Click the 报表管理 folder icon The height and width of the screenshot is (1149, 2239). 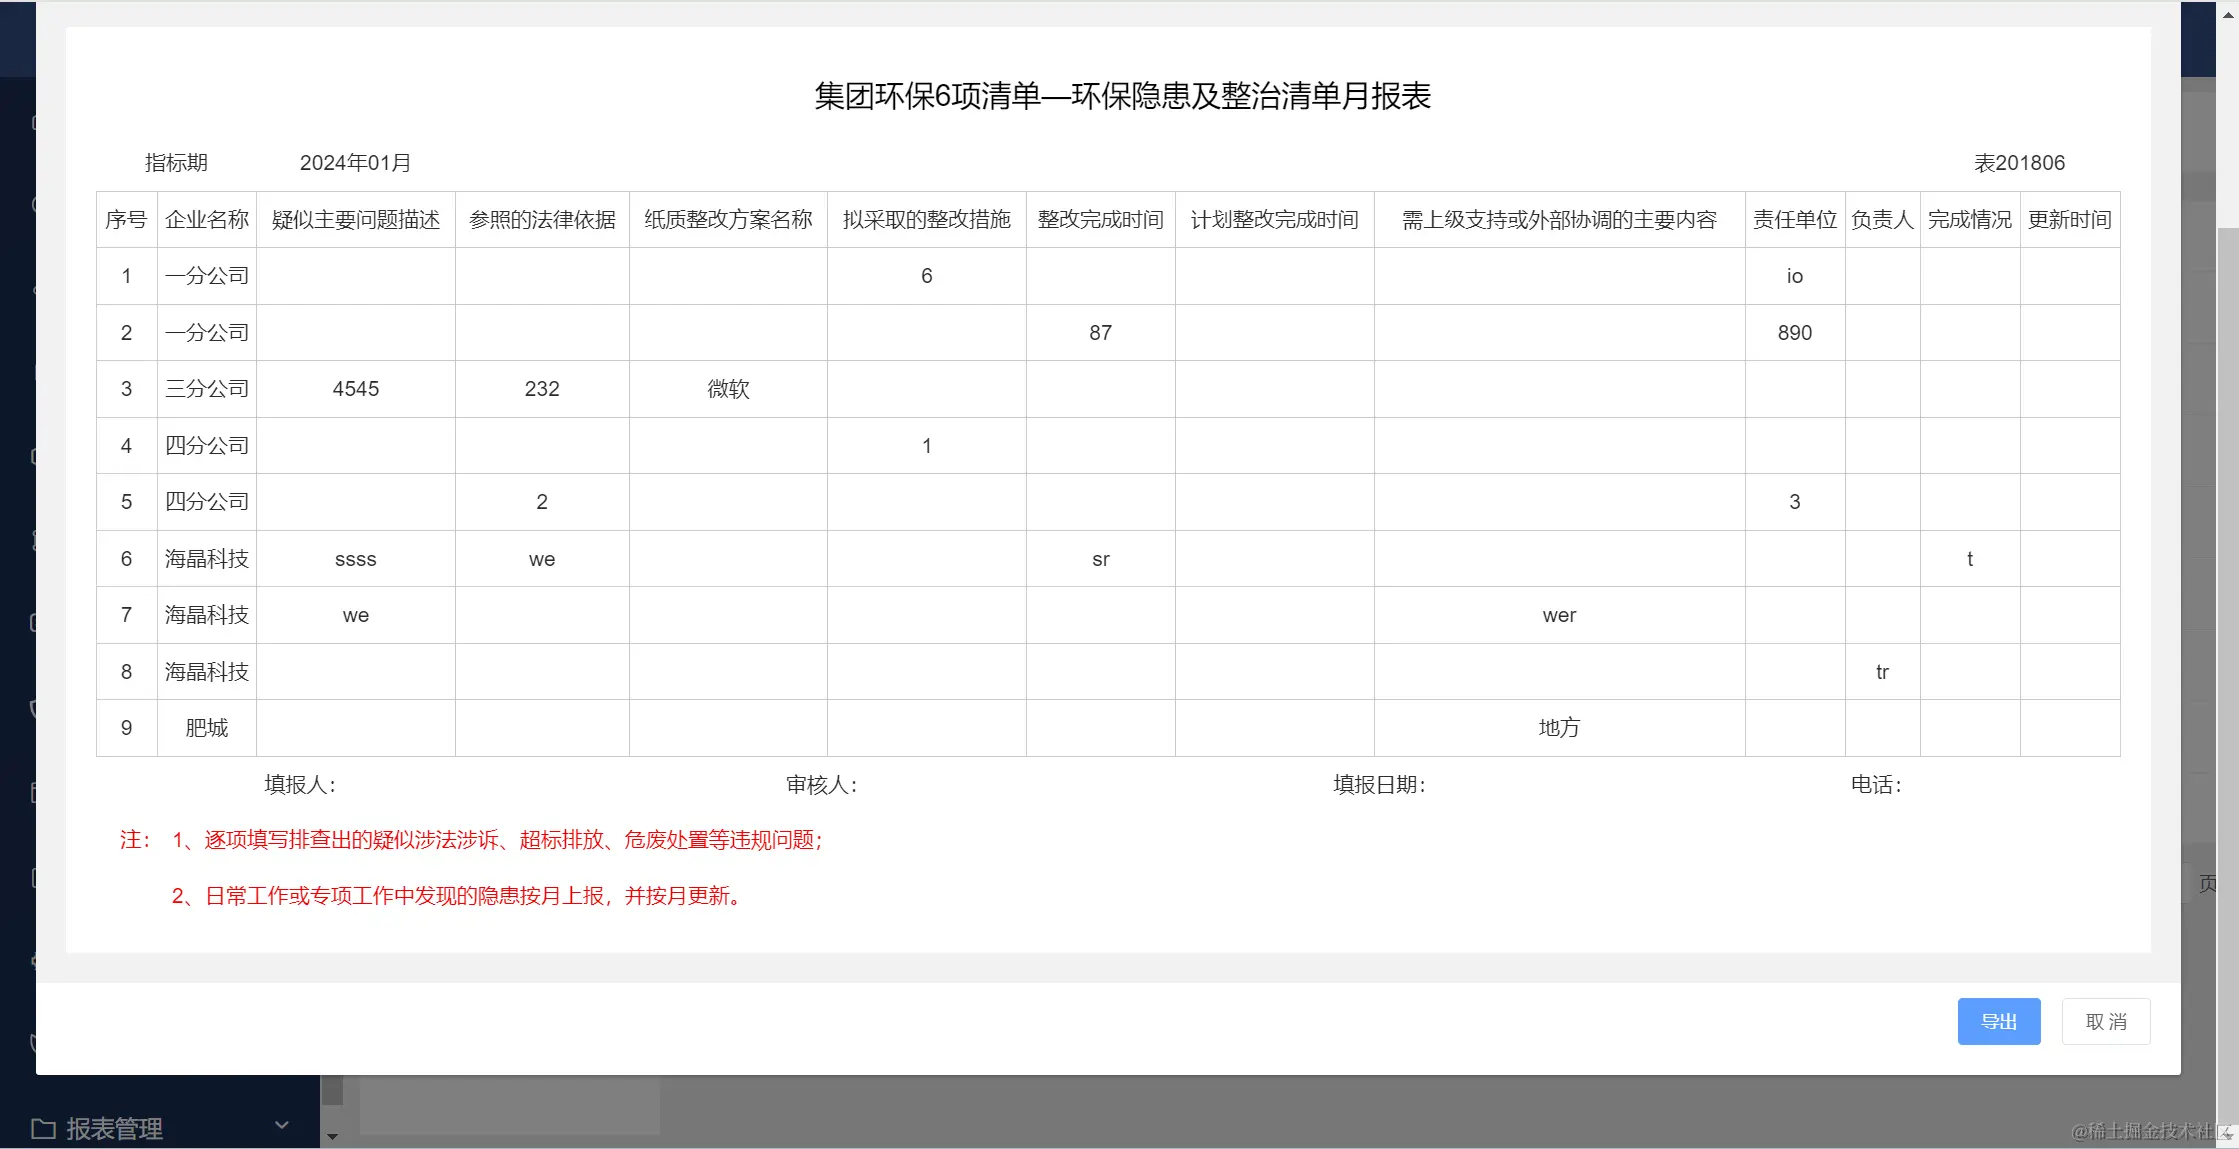pos(43,1129)
